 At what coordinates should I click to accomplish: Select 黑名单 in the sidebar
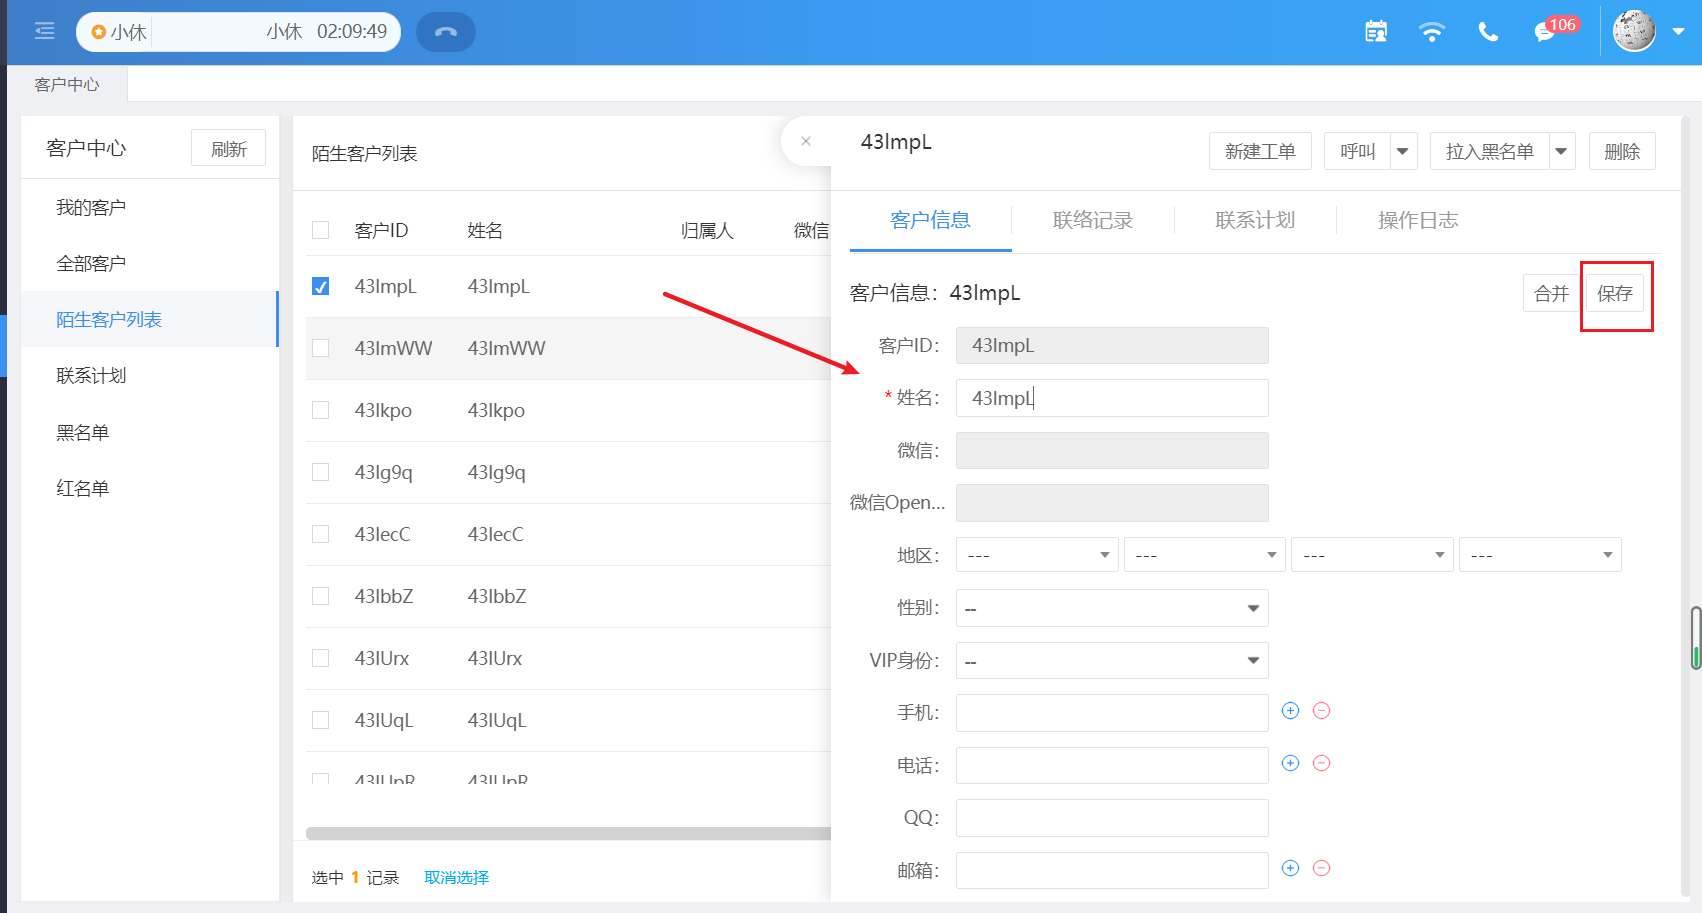click(82, 432)
